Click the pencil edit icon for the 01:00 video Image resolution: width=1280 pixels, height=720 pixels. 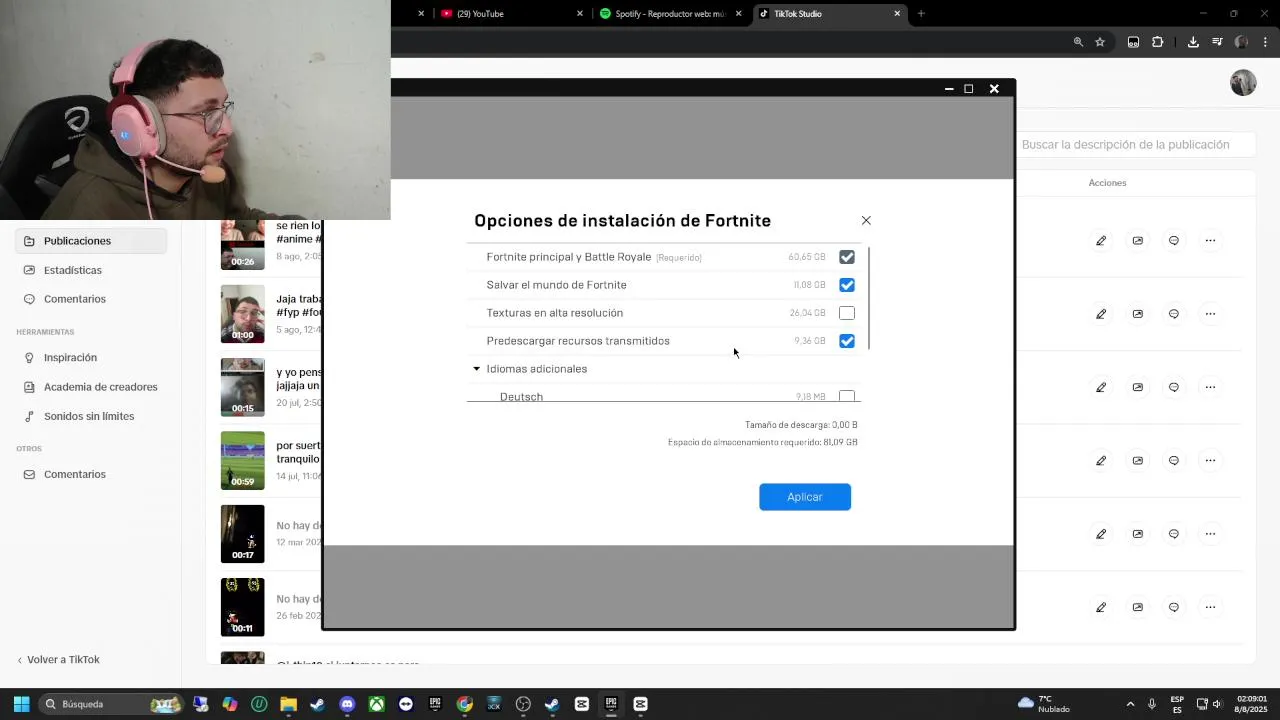(x=1101, y=314)
